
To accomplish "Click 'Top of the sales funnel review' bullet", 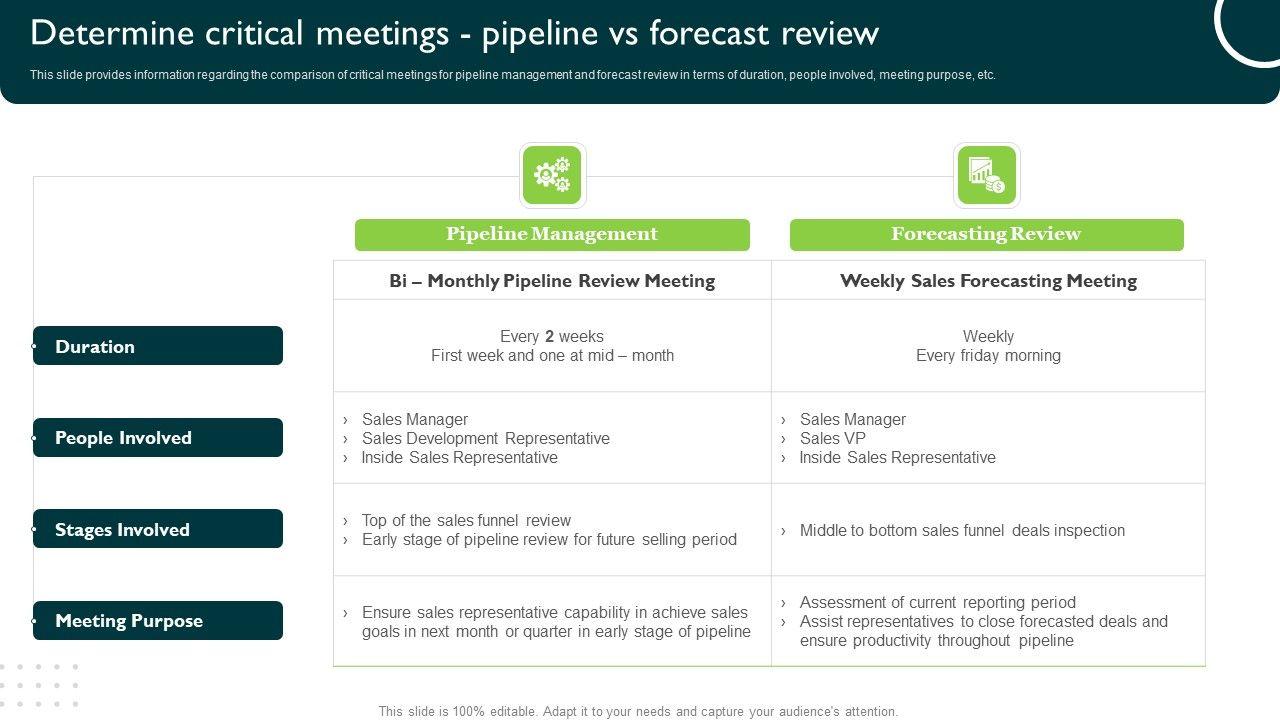I will coord(466,520).
